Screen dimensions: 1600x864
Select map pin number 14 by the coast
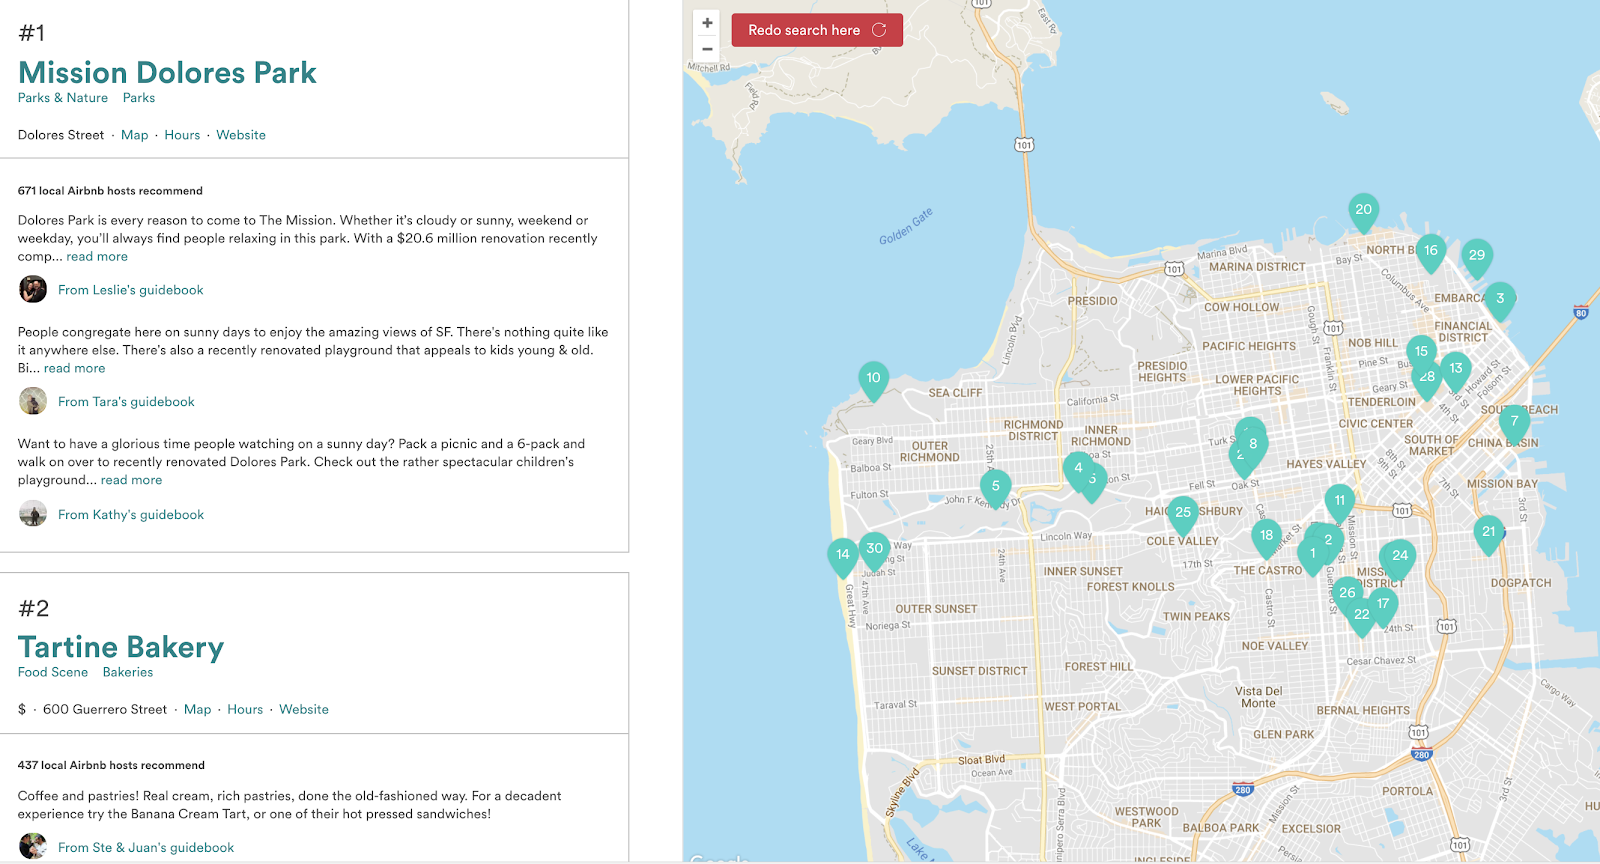(x=842, y=557)
